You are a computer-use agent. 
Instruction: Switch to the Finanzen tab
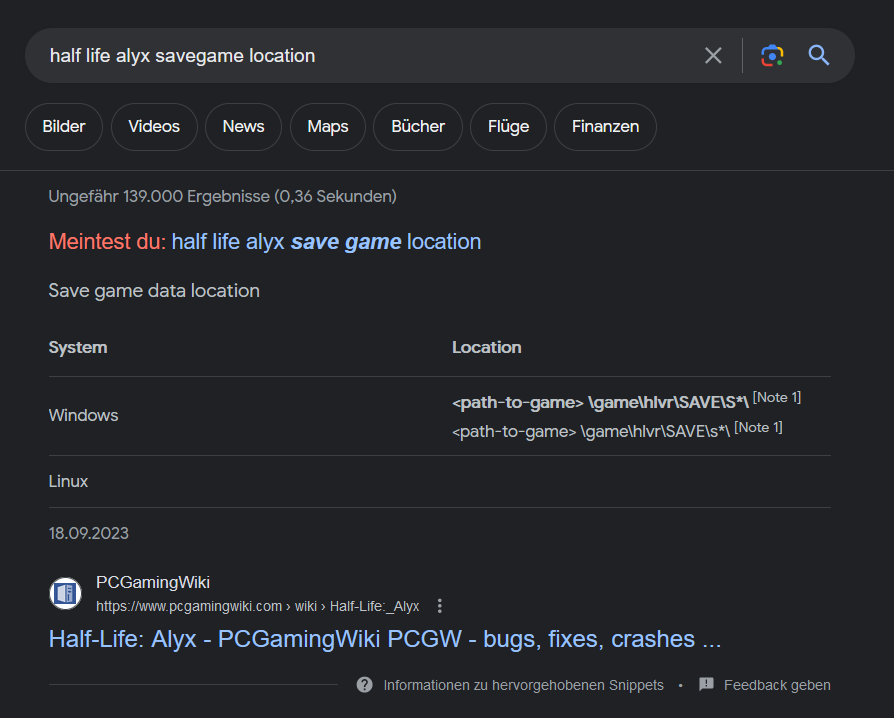[x=606, y=127]
